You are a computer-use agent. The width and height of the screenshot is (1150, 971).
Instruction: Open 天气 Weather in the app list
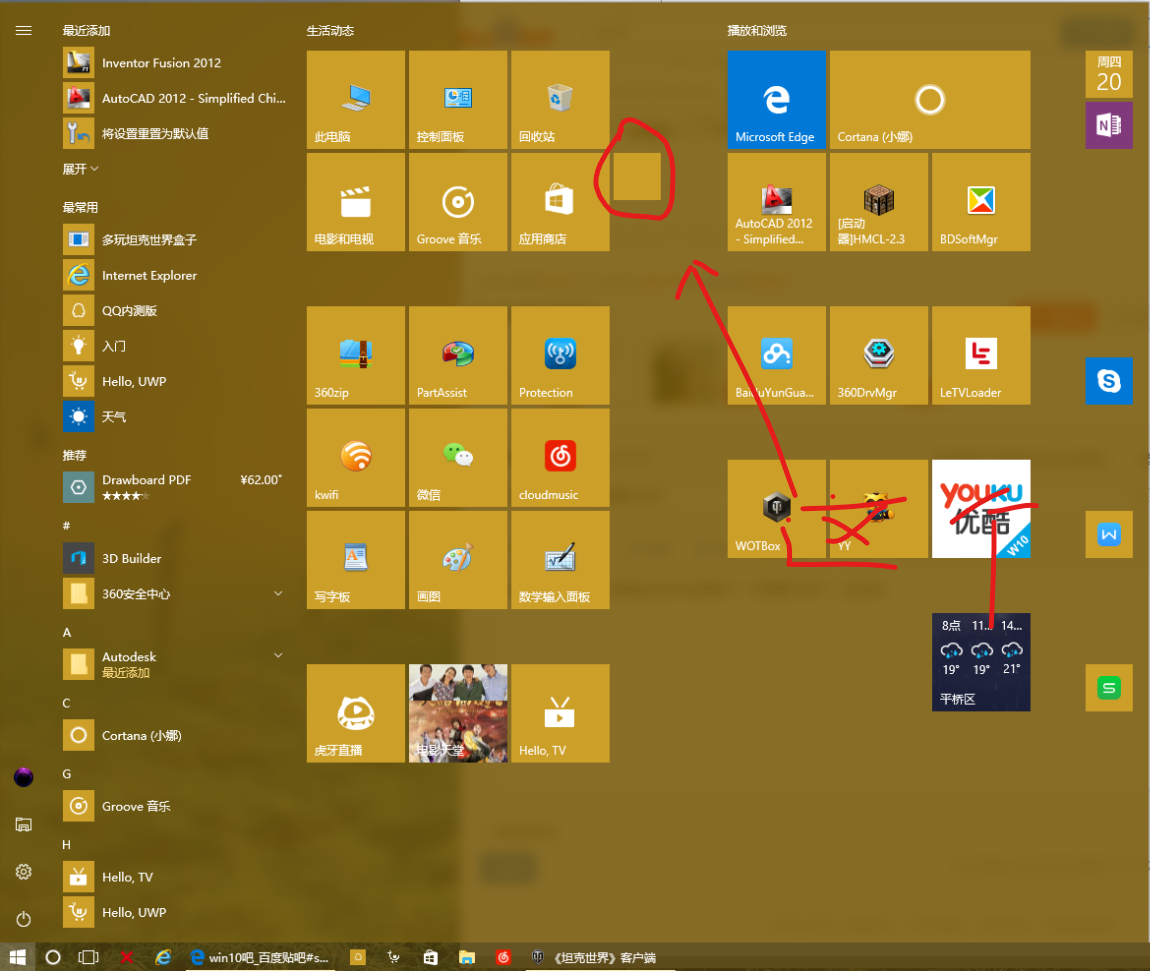(175, 417)
